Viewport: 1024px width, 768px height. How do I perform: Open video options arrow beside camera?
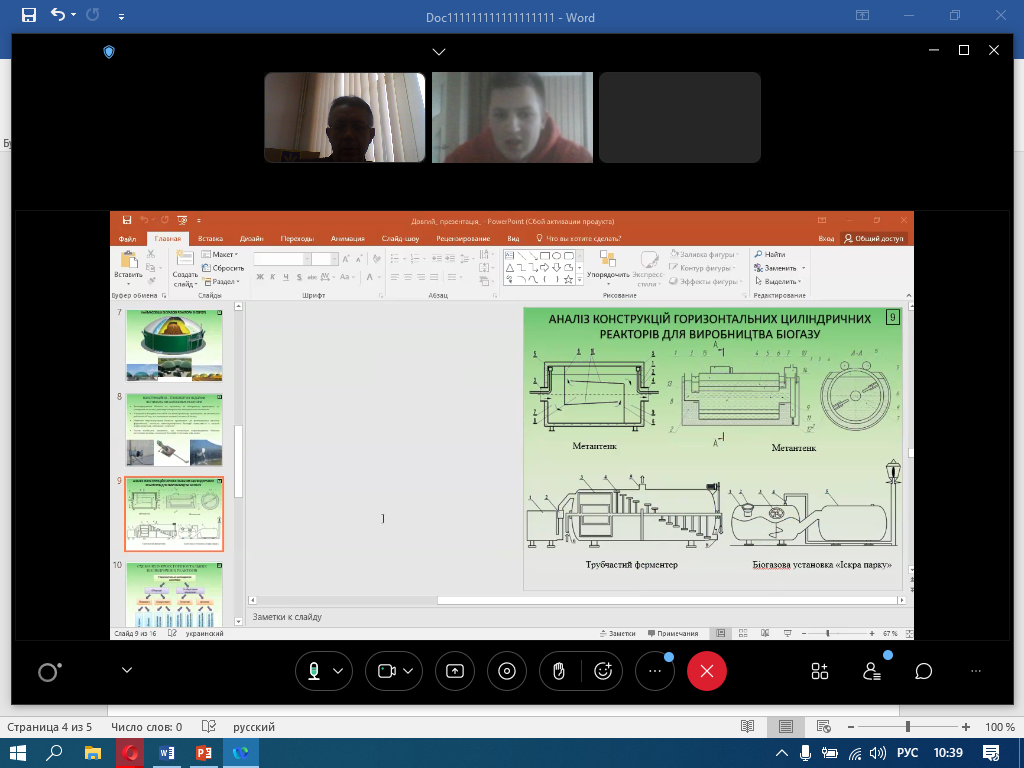click(408, 671)
